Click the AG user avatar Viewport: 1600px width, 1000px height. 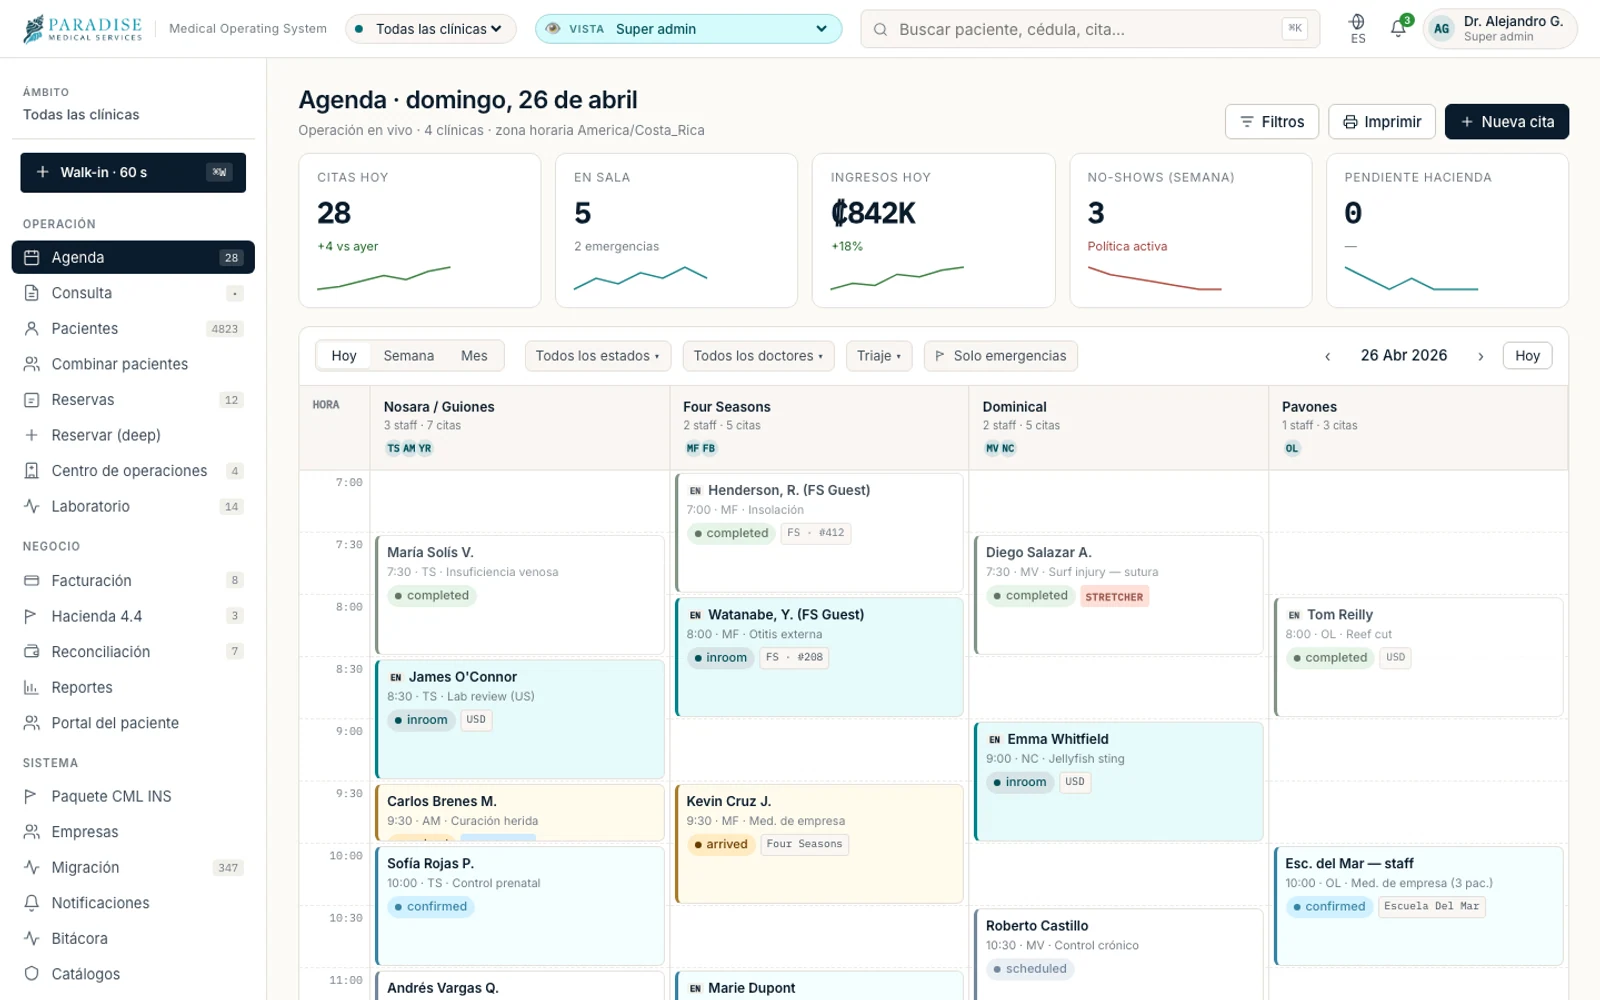tap(1441, 29)
